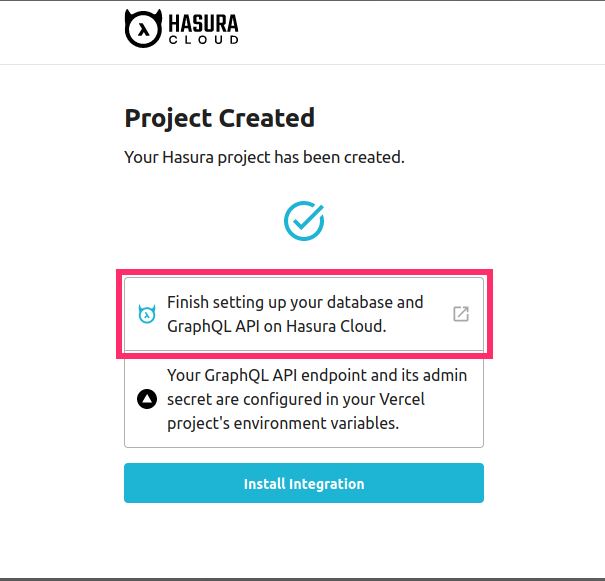Click the empty area below the Install Integration button
Screen dimensions: 605x581
[x=304, y=540]
